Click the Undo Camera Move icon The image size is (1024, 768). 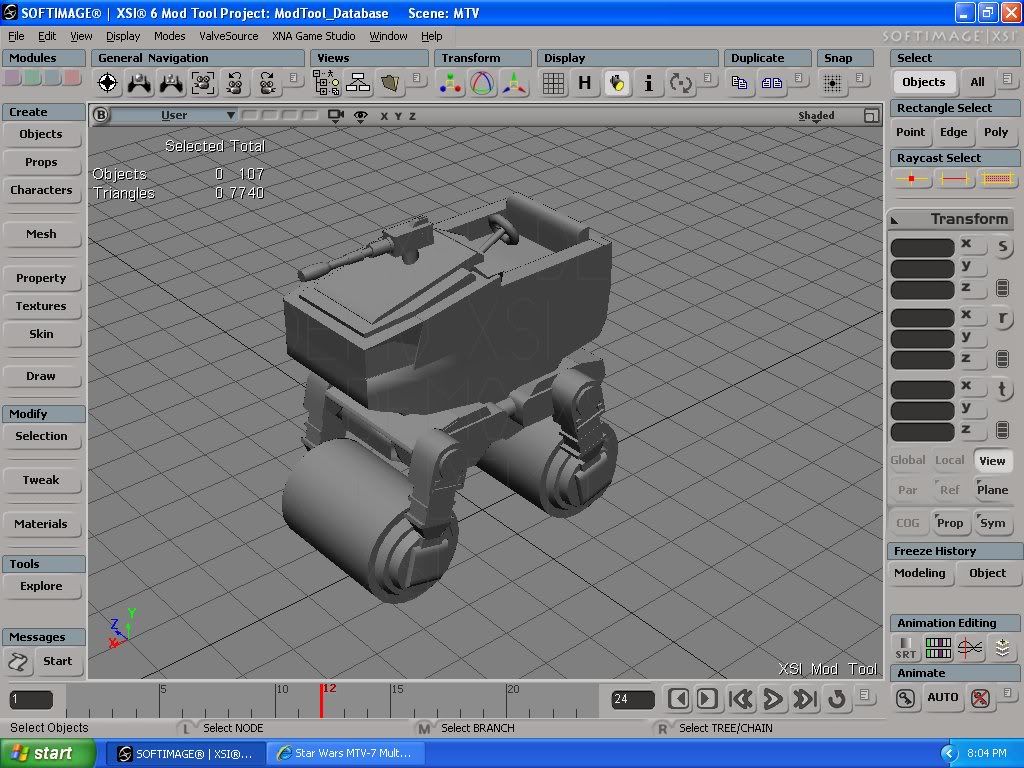[234, 83]
